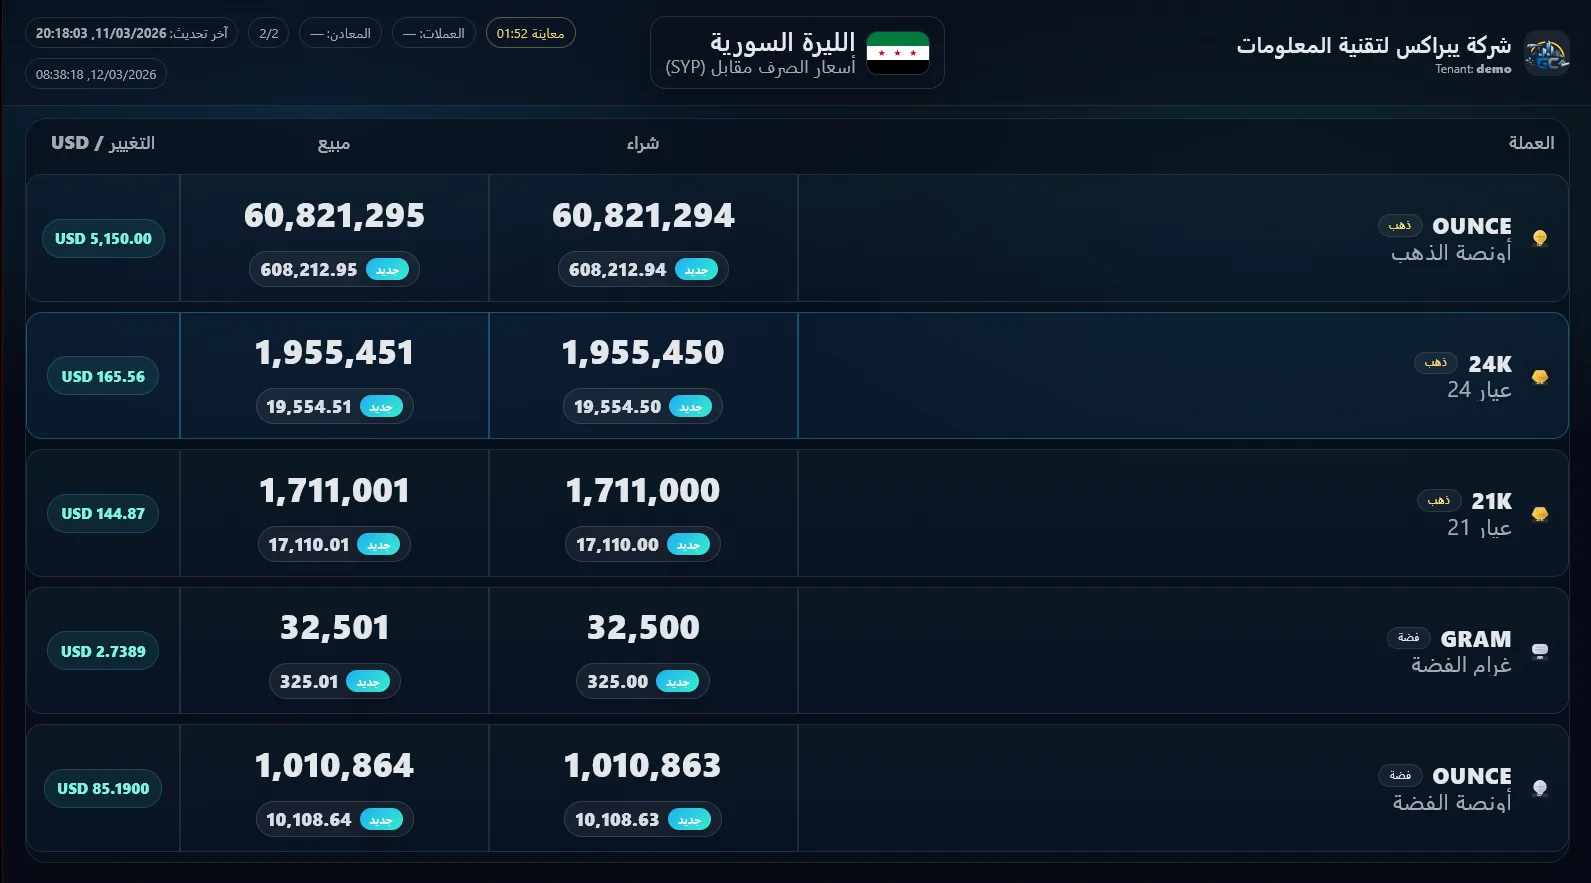The width and height of the screenshot is (1591, 883).
Task: Click the last update timestamp pill
Action: pyautogui.click(x=131, y=33)
